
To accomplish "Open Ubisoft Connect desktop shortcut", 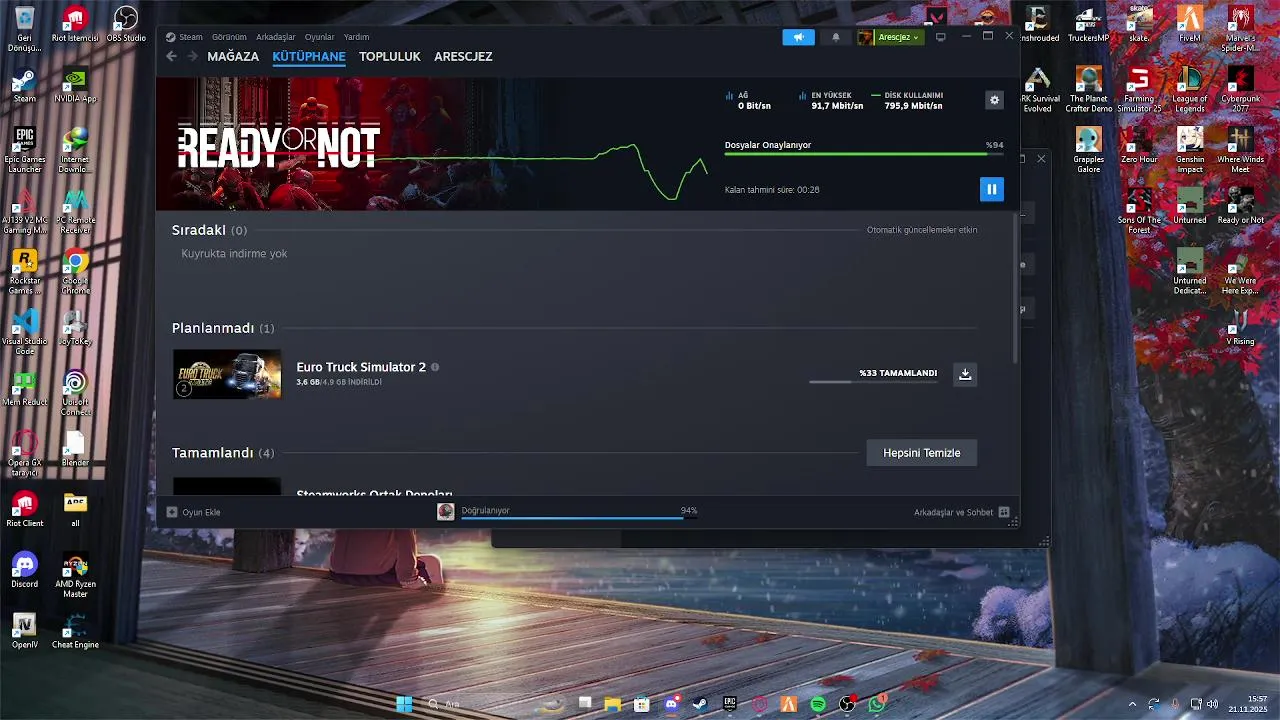I will (75, 393).
